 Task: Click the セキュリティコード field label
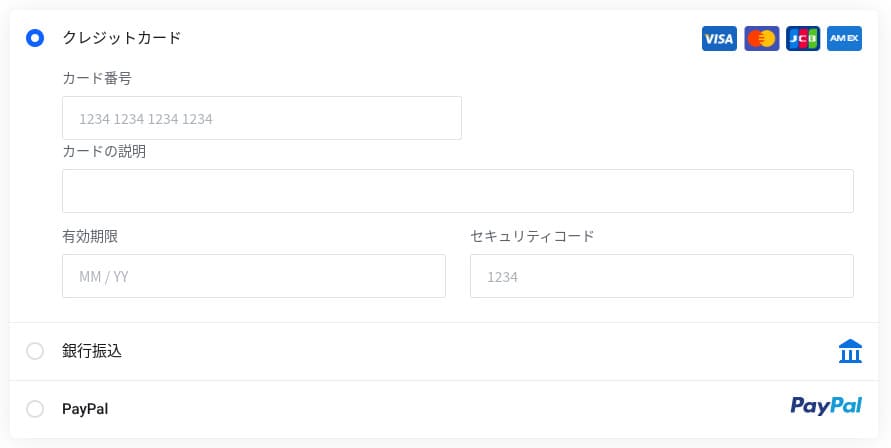(x=532, y=237)
